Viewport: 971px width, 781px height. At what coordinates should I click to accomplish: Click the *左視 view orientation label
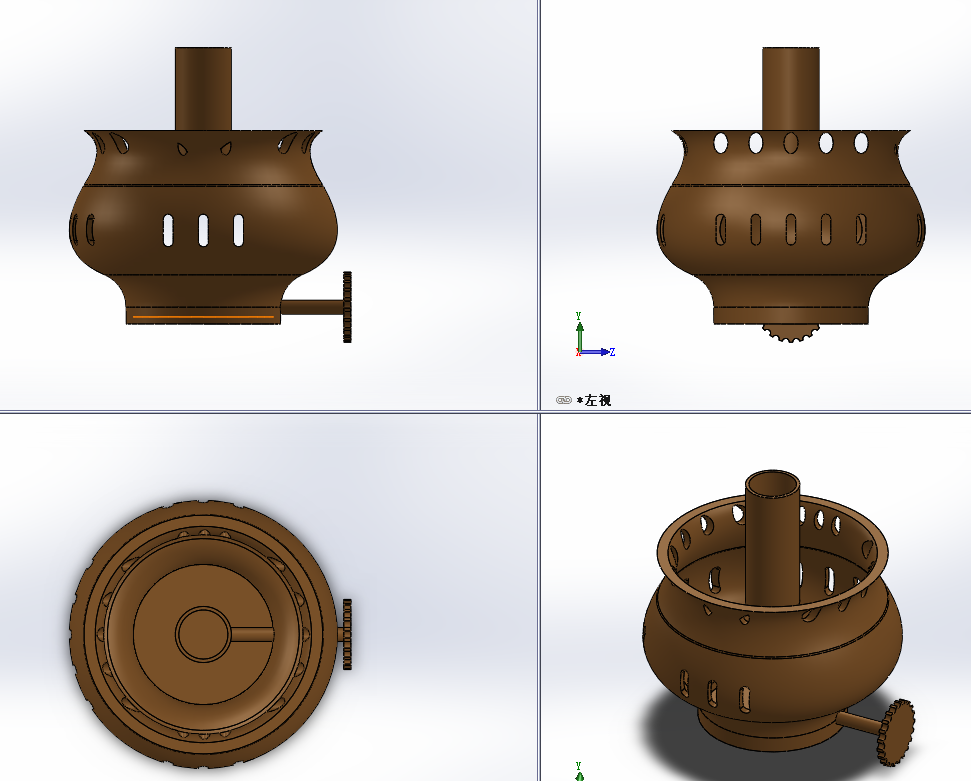[x=594, y=400]
